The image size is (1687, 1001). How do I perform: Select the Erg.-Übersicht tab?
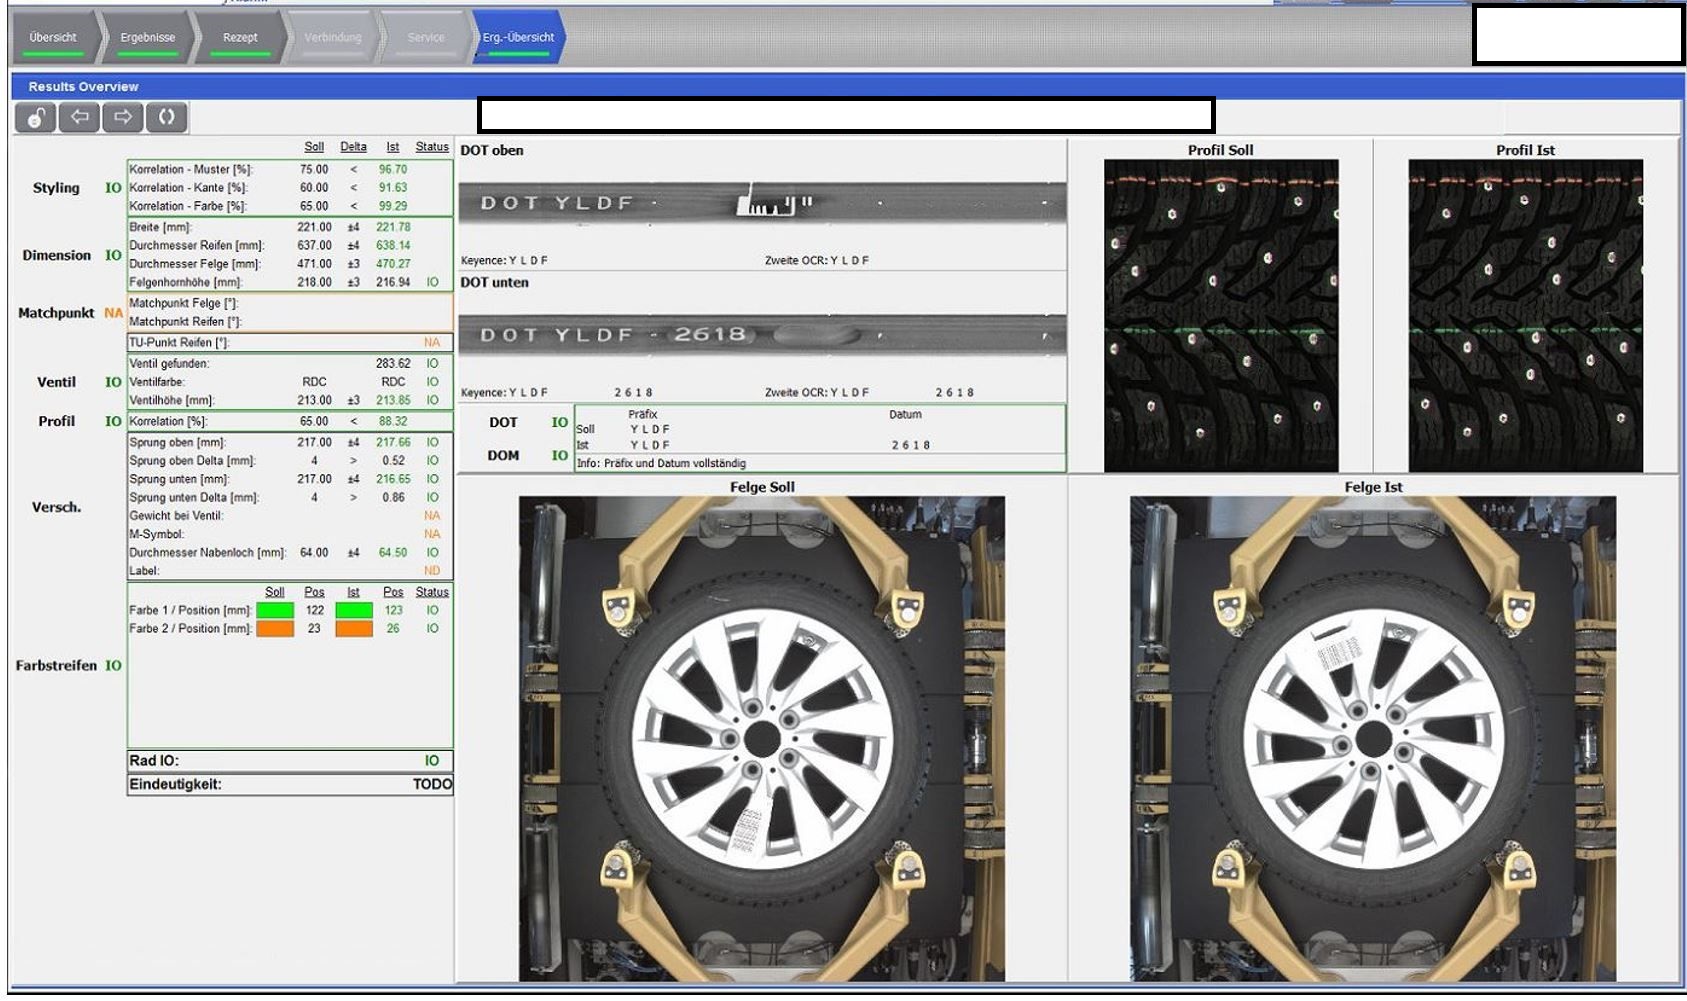coord(519,38)
